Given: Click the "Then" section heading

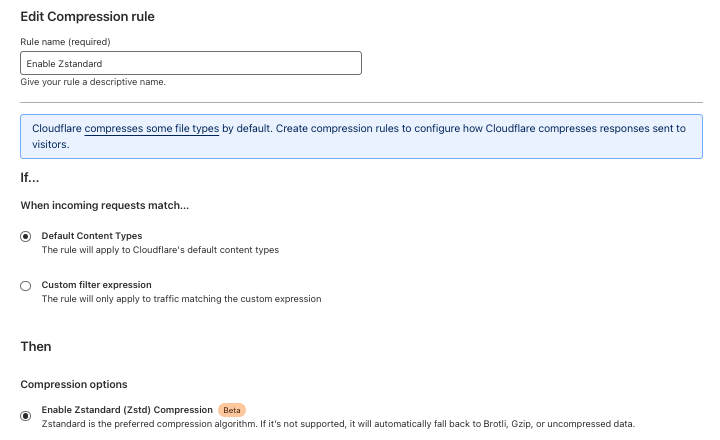Looking at the screenshot, I should [x=36, y=346].
